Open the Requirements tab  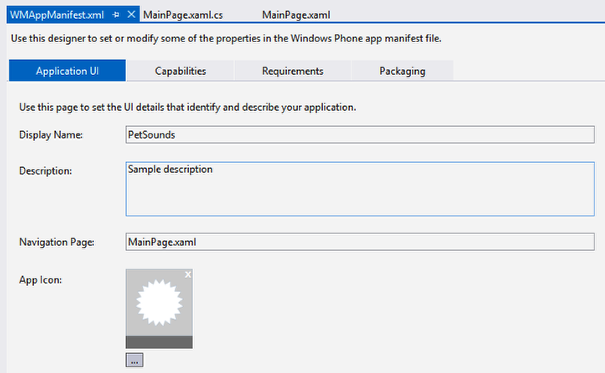(292, 71)
